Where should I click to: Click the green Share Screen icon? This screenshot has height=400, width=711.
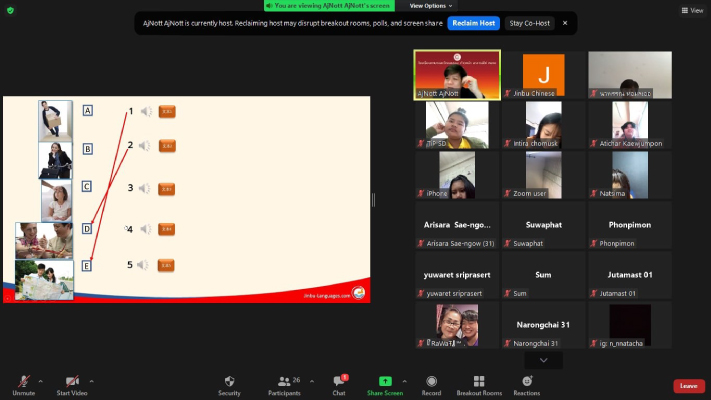click(x=385, y=381)
